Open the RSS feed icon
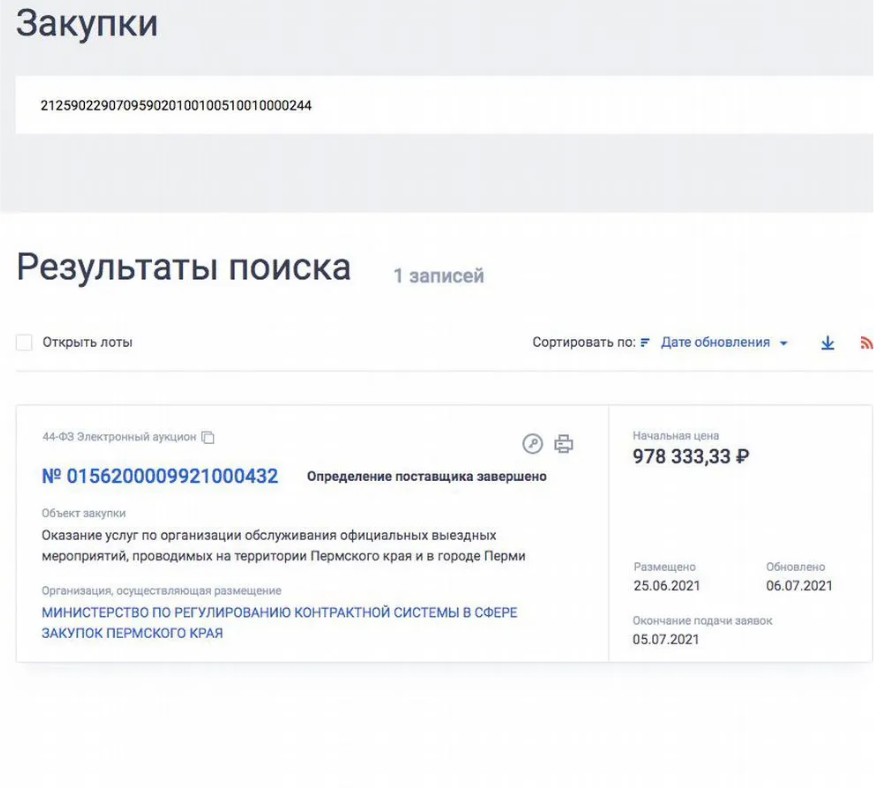The height and width of the screenshot is (788, 890). [x=866, y=343]
